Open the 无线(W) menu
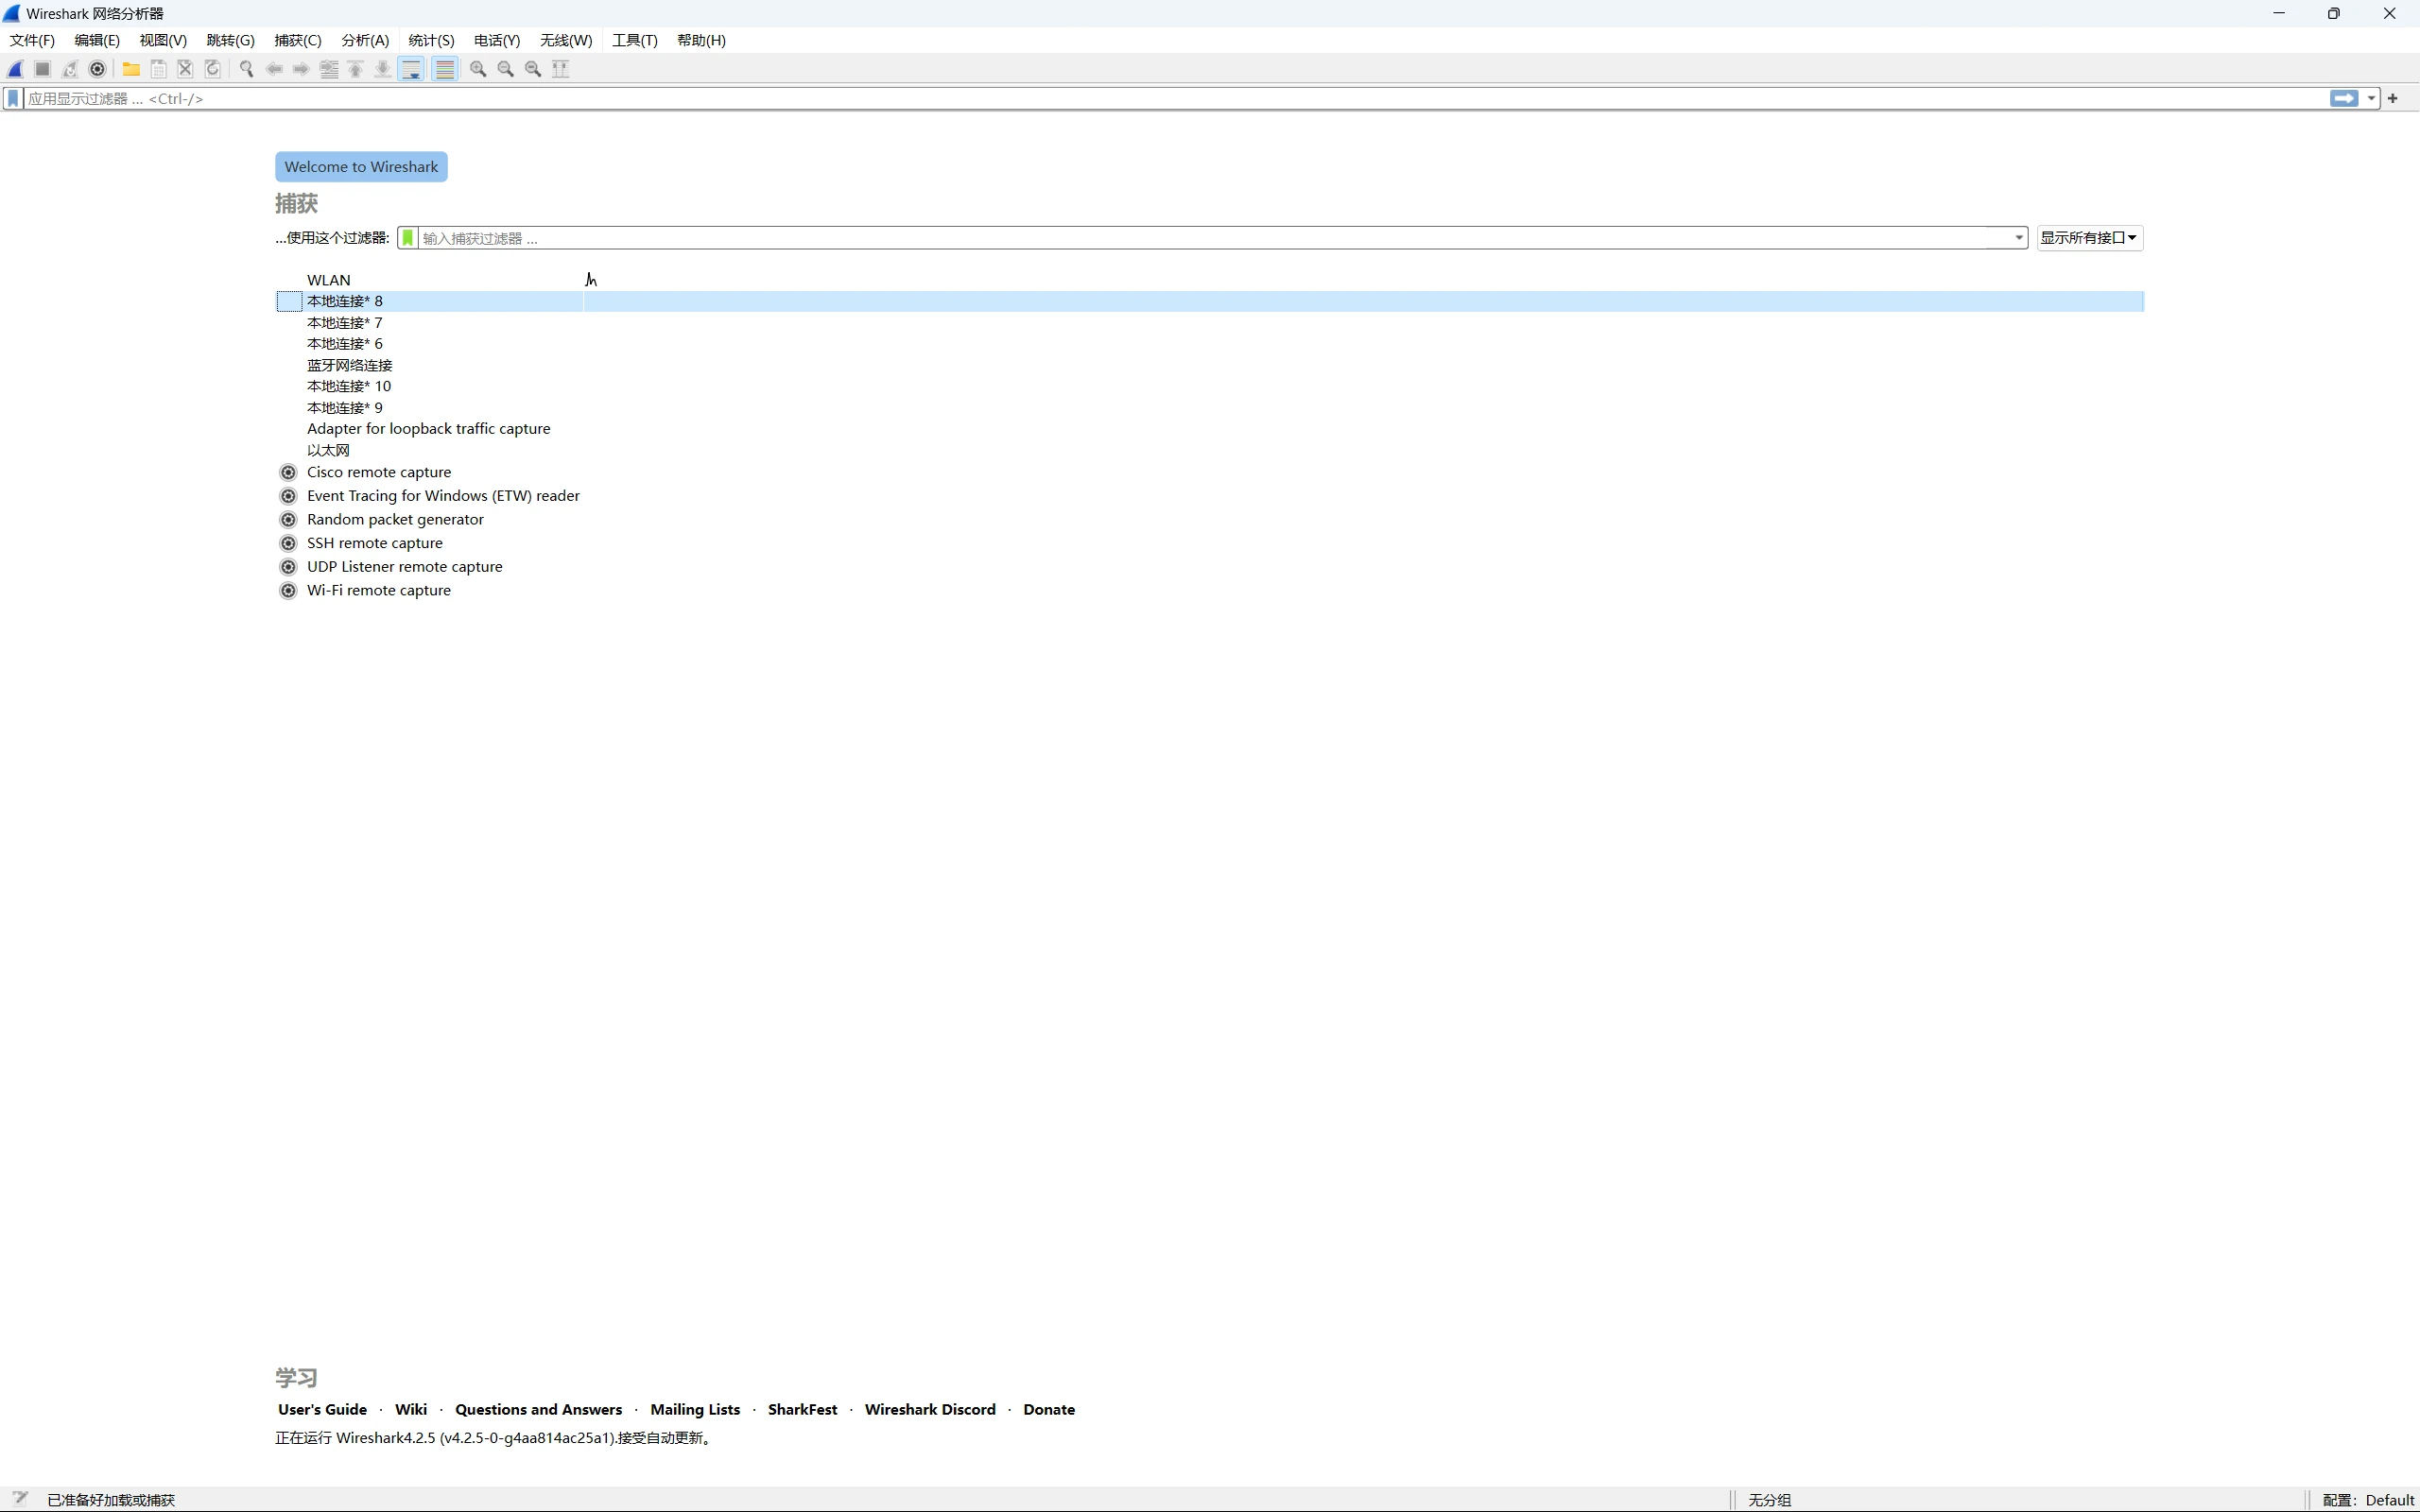 [x=566, y=40]
